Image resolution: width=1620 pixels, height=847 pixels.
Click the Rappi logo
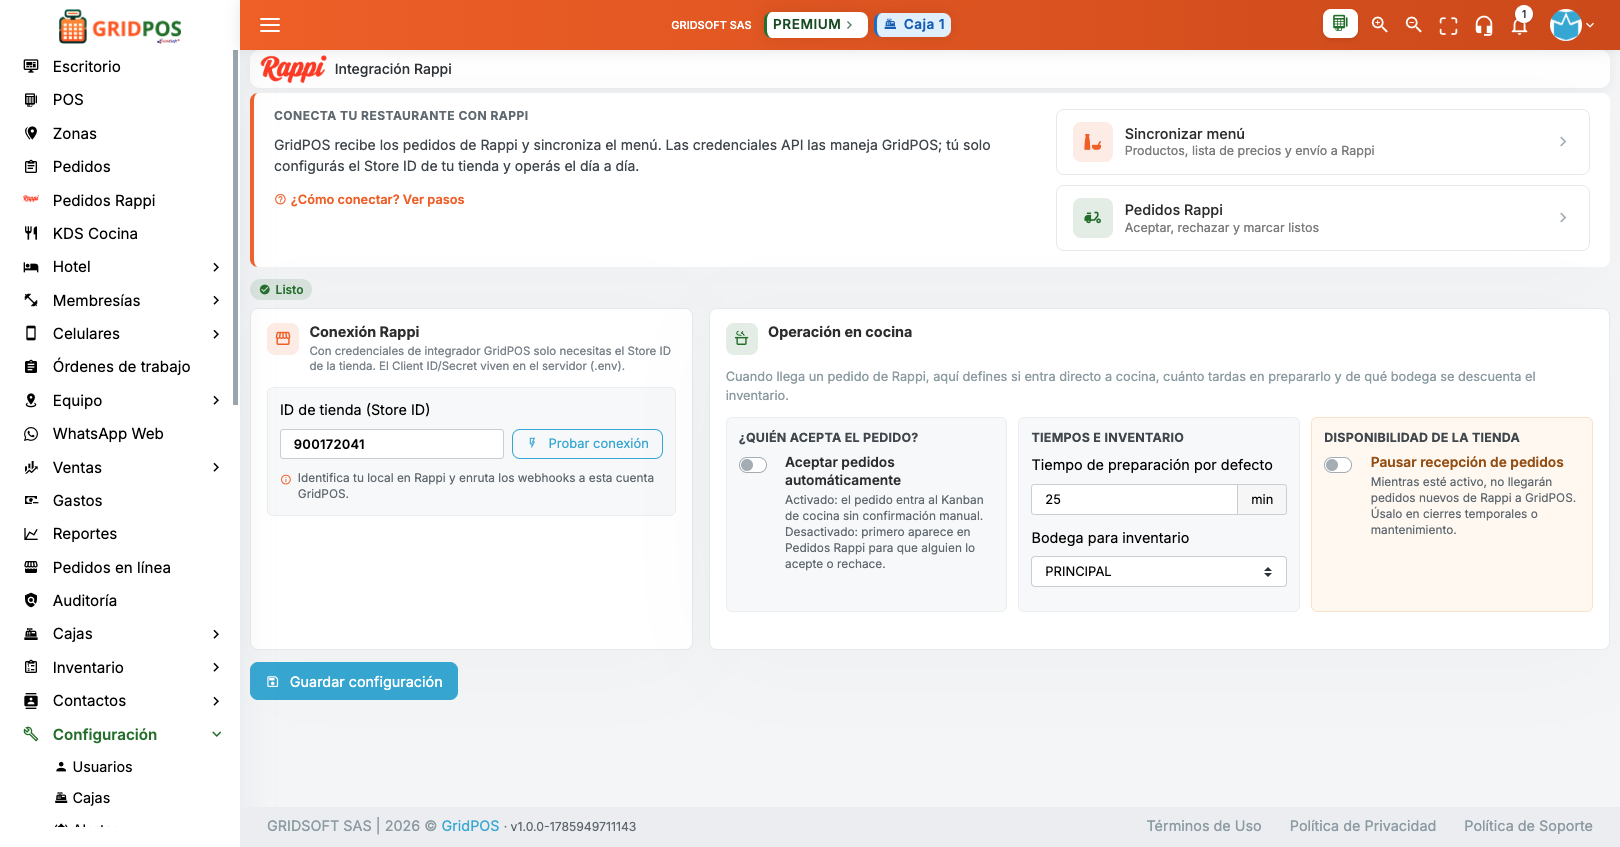(x=293, y=68)
